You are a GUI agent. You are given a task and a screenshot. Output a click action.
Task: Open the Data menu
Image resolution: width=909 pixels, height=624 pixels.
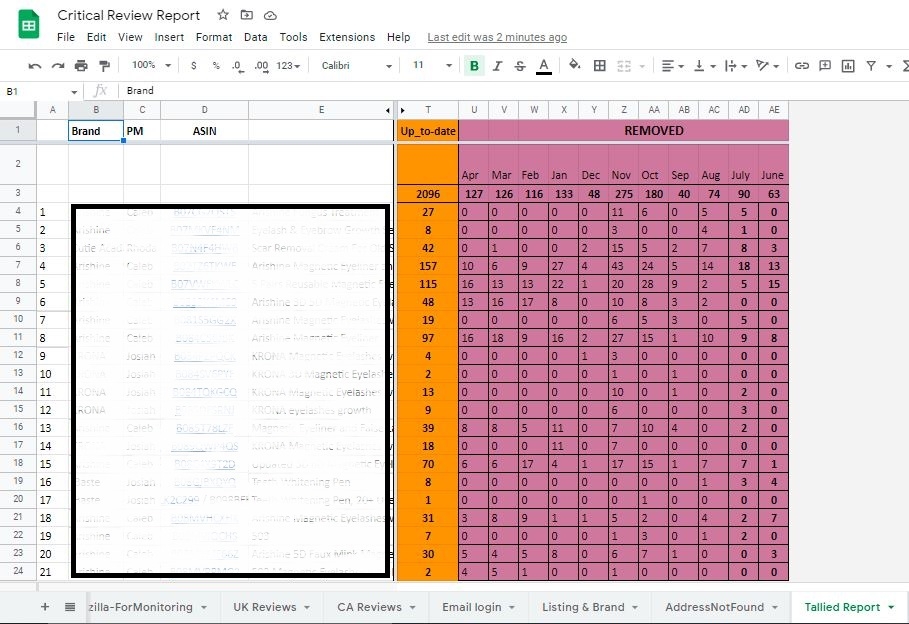tap(256, 37)
